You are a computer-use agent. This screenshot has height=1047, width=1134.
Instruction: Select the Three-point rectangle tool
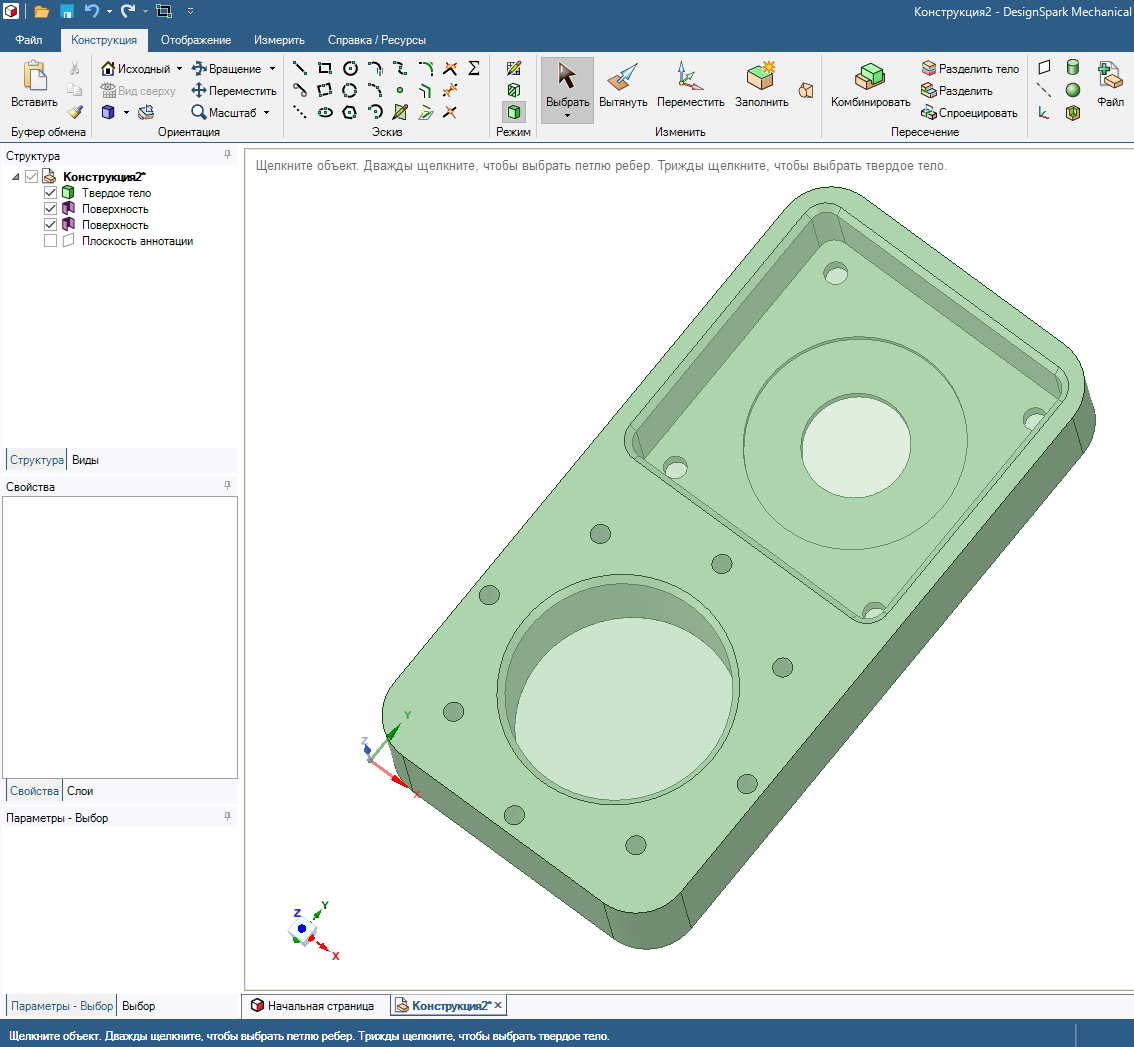[x=325, y=90]
